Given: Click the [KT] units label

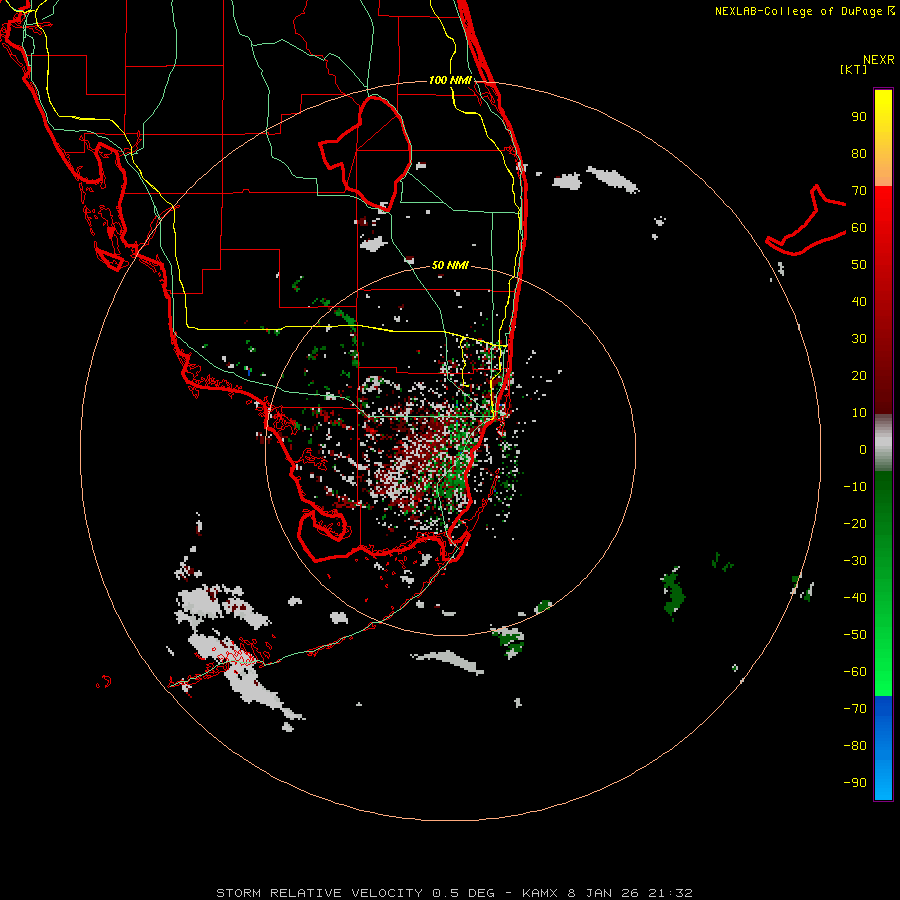Looking at the screenshot, I should pyautogui.click(x=854, y=69).
